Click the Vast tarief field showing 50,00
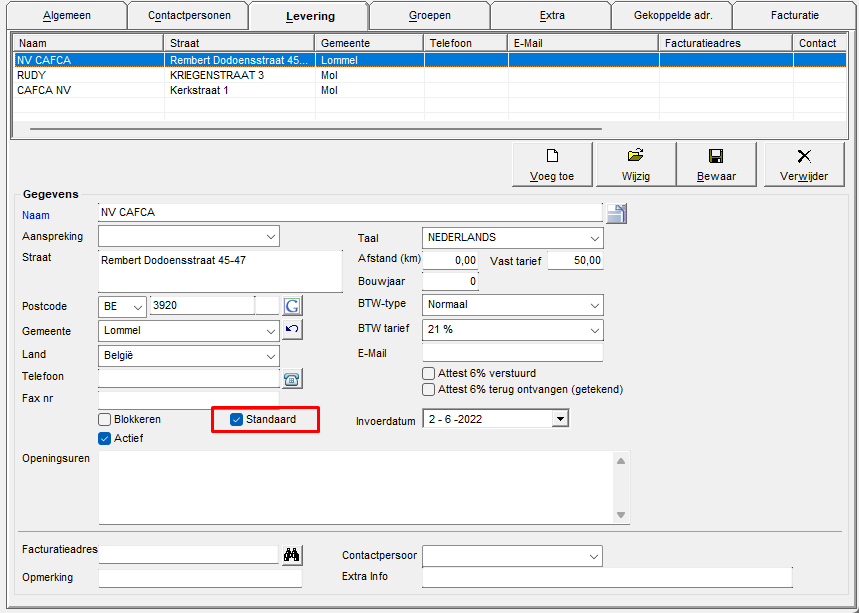 click(575, 261)
